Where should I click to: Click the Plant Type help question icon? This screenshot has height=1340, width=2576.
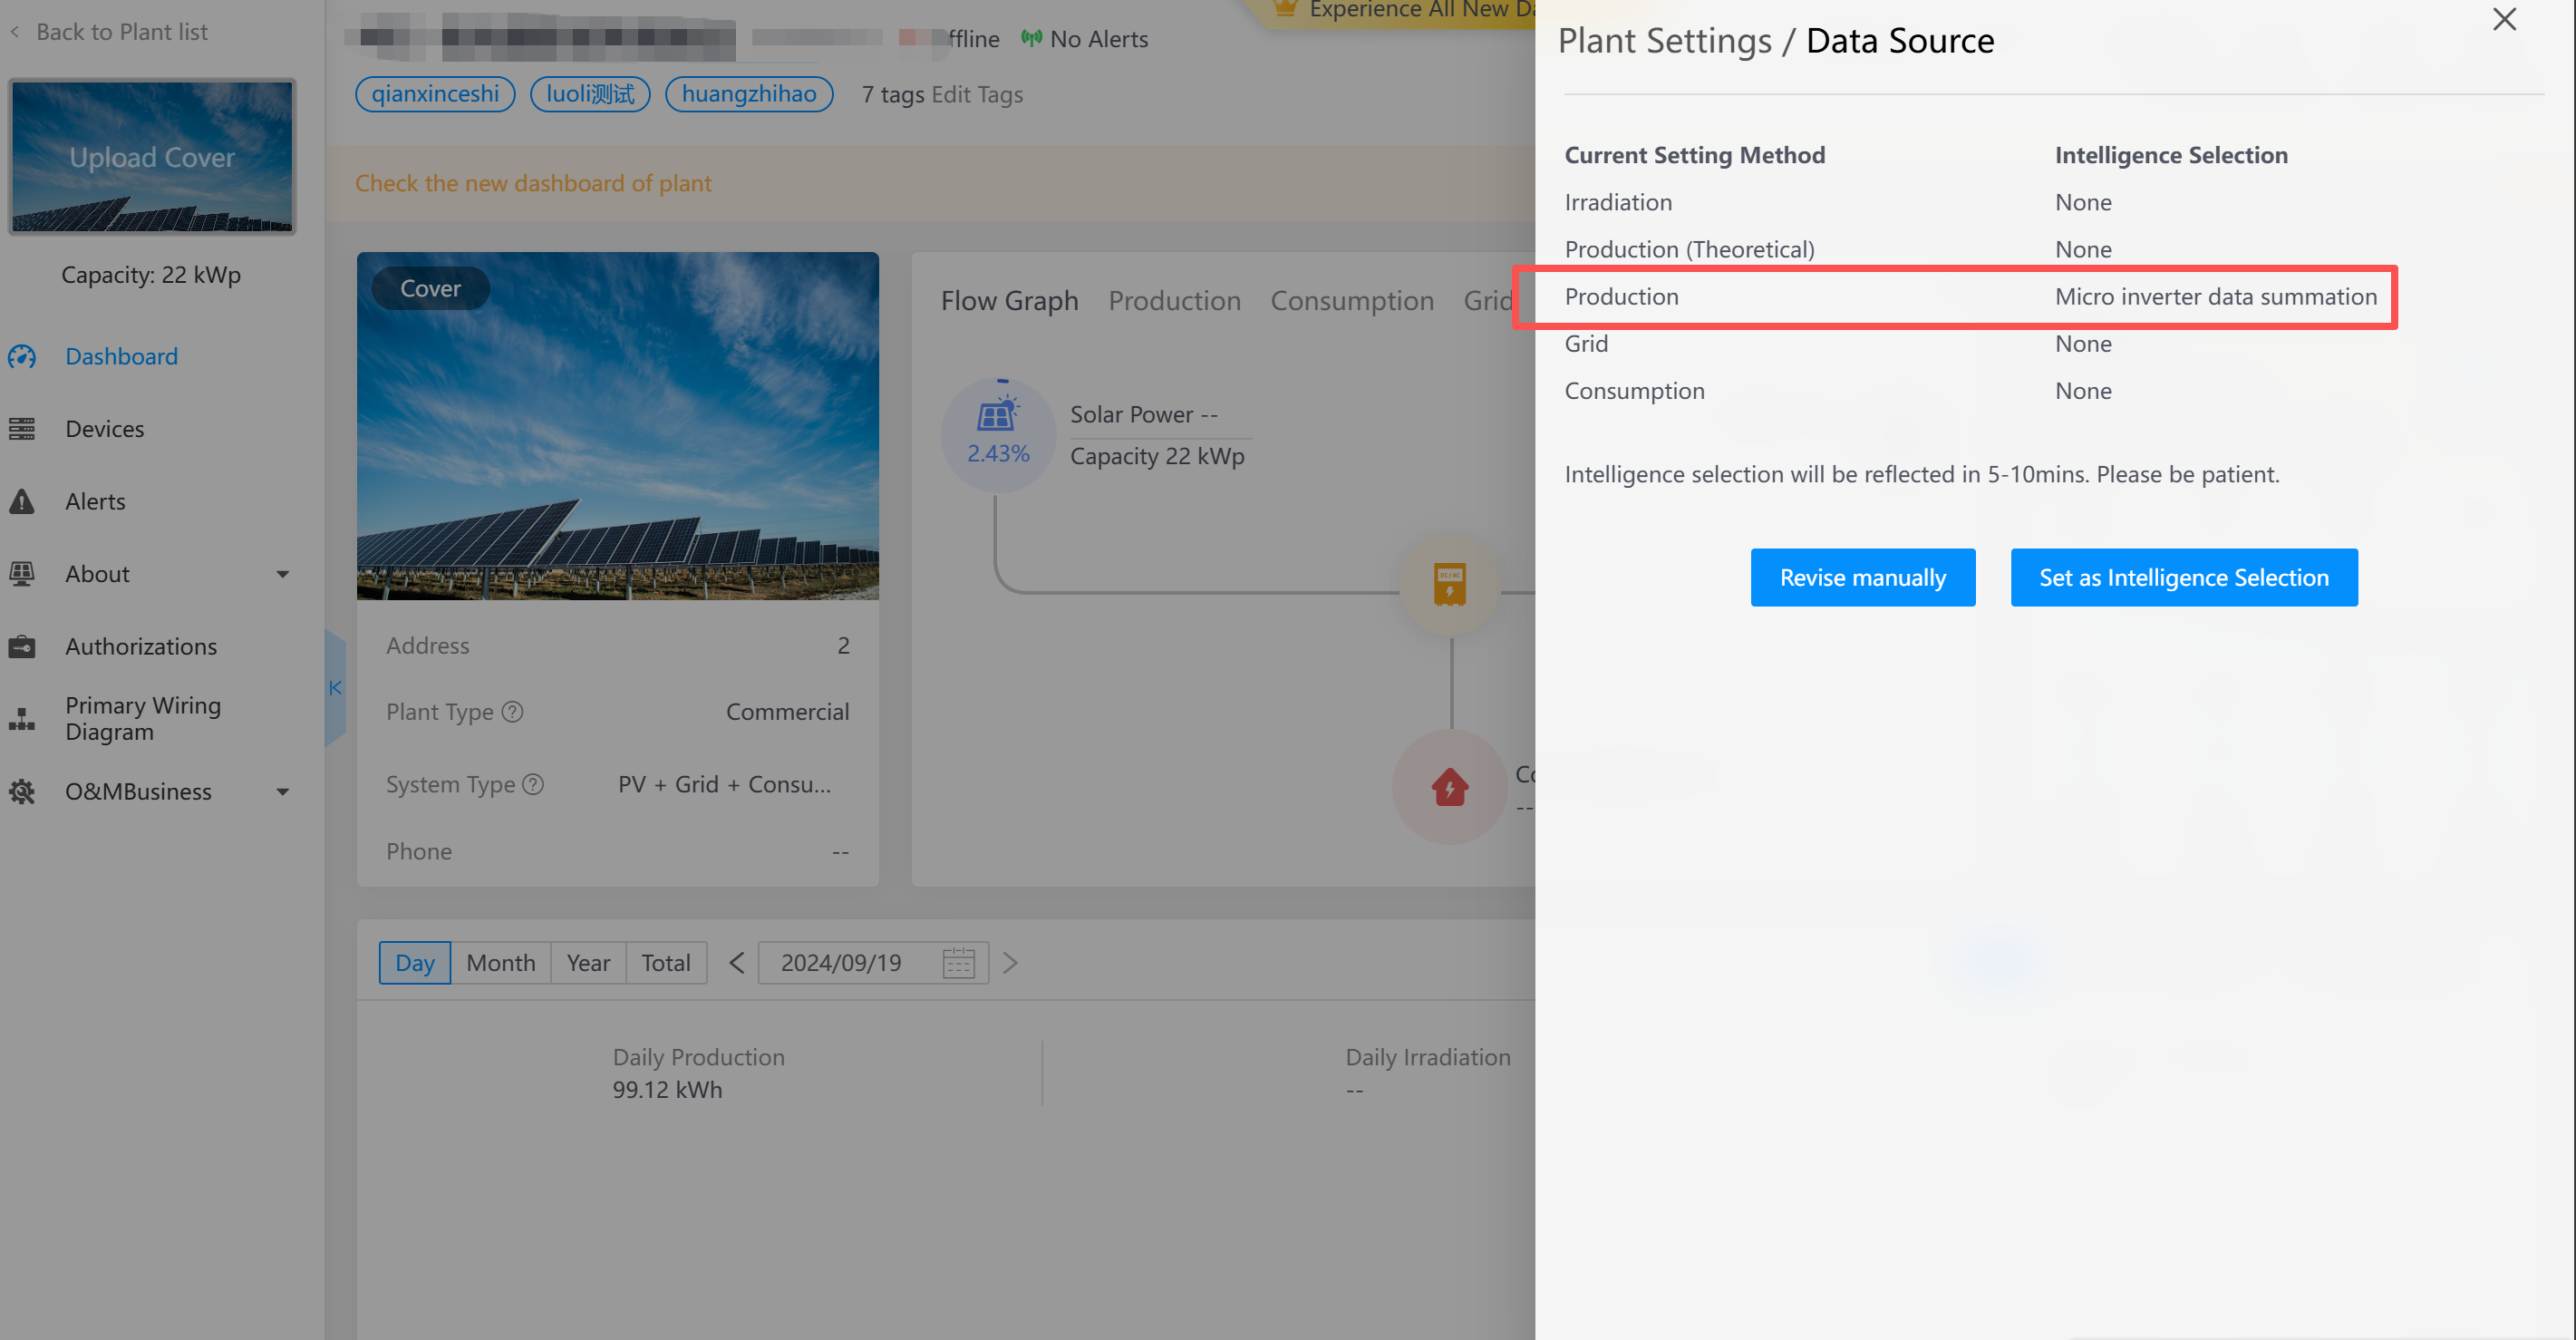click(512, 712)
